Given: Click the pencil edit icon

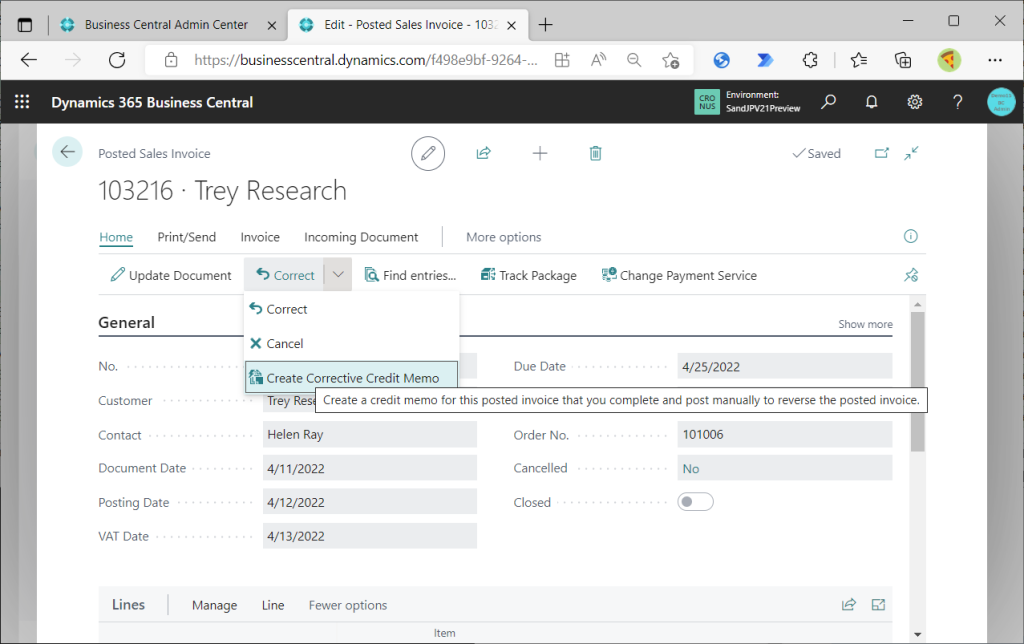Looking at the screenshot, I should (428, 153).
